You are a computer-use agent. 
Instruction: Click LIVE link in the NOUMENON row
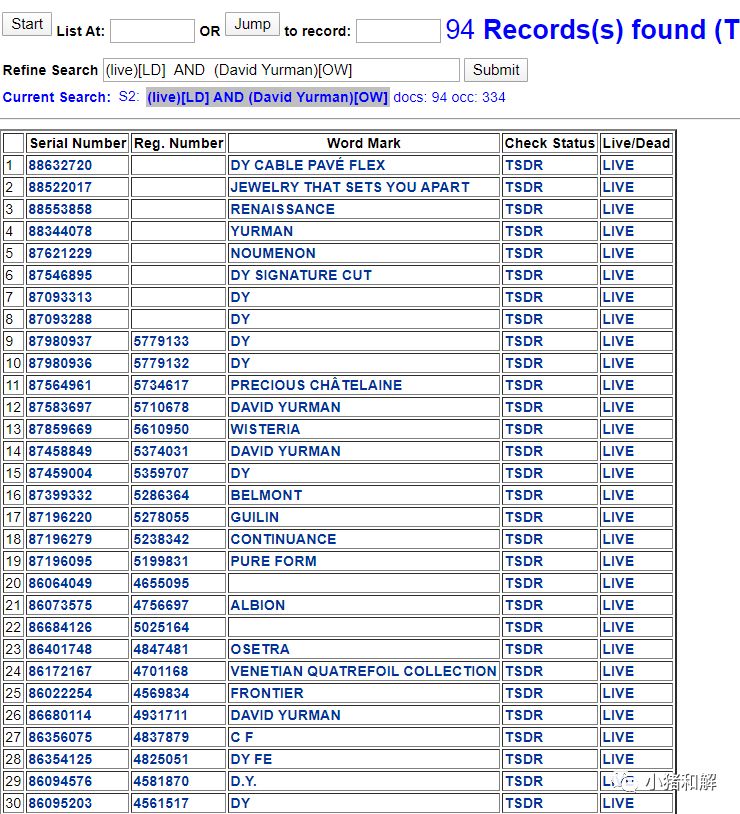[x=618, y=253]
